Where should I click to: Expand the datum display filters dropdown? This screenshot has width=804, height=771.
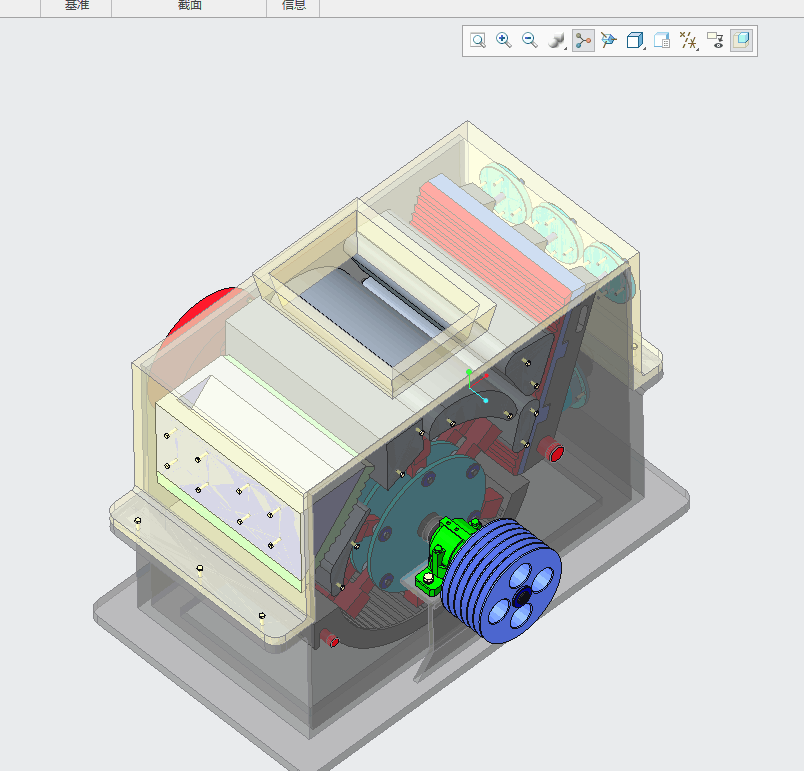pos(689,40)
